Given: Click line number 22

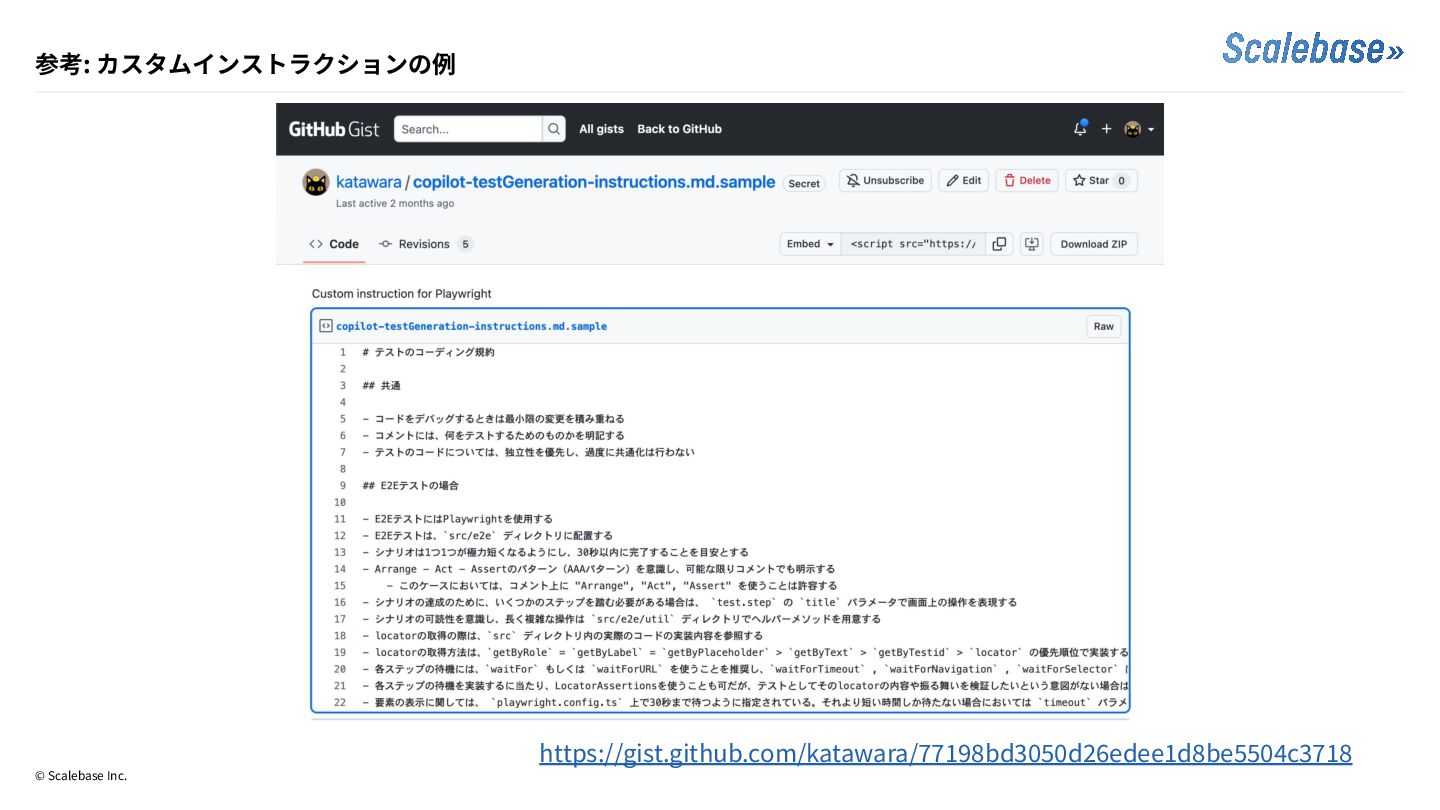Looking at the screenshot, I should [x=339, y=702].
